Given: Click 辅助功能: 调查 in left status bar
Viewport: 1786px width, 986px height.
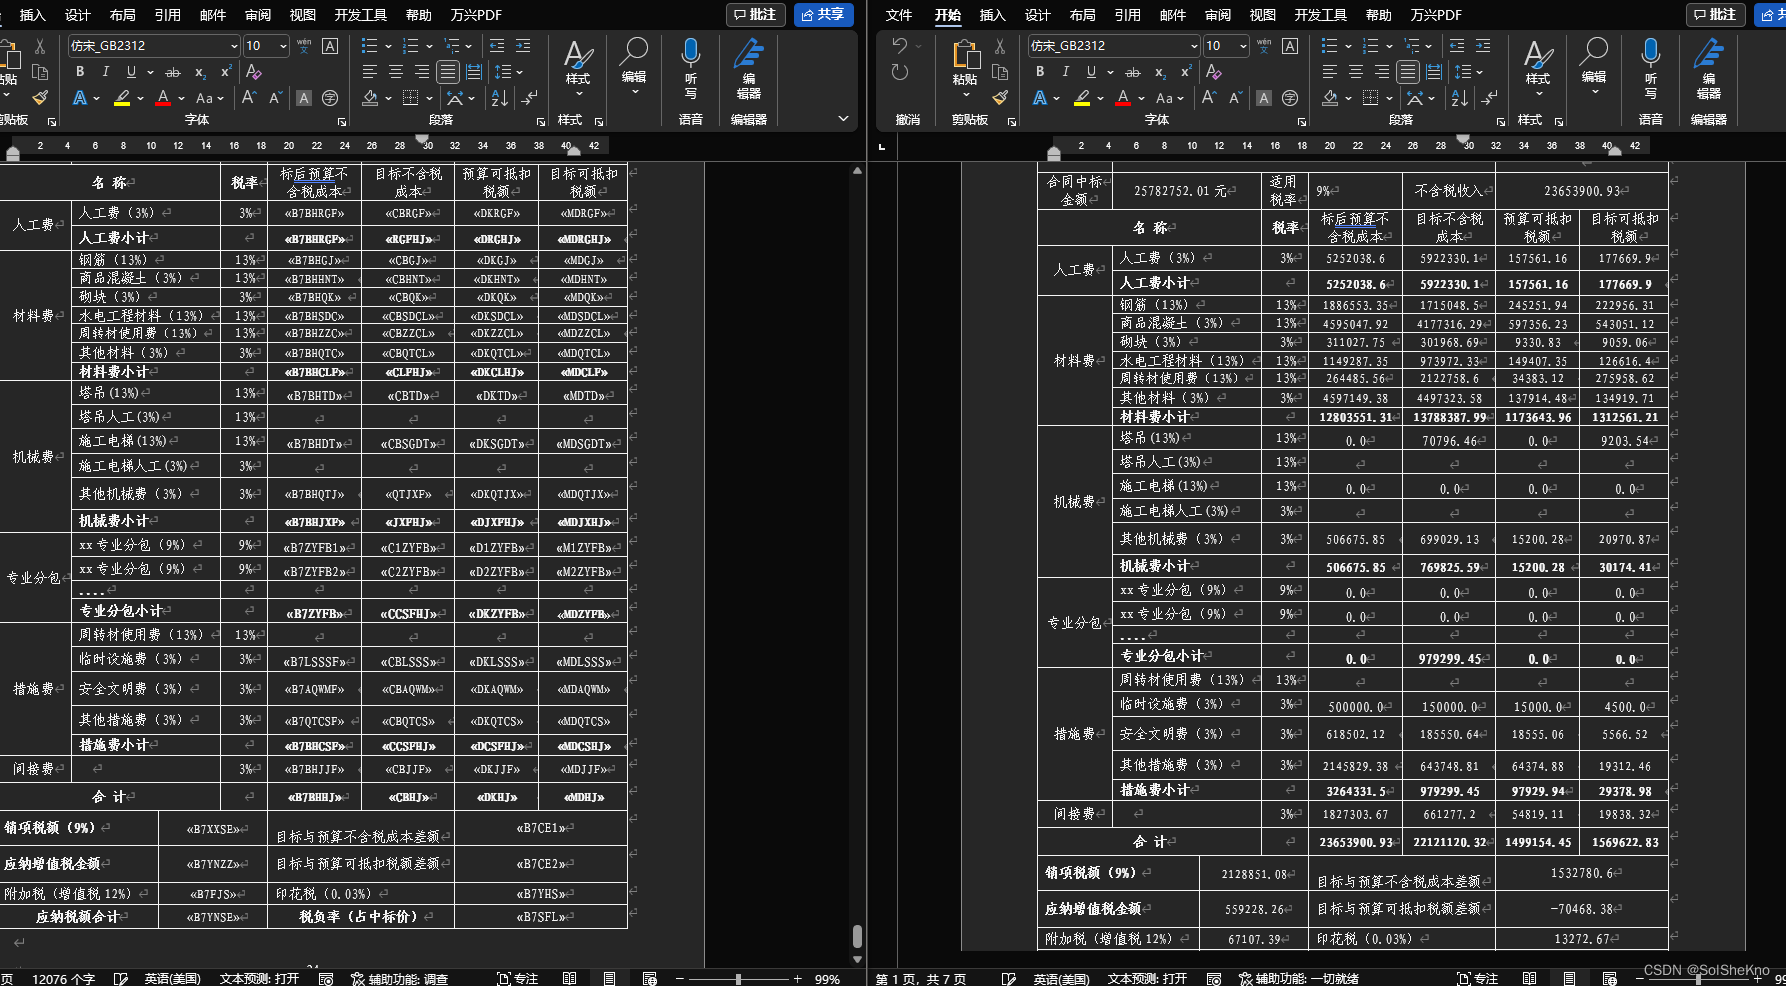Looking at the screenshot, I should (399, 979).
